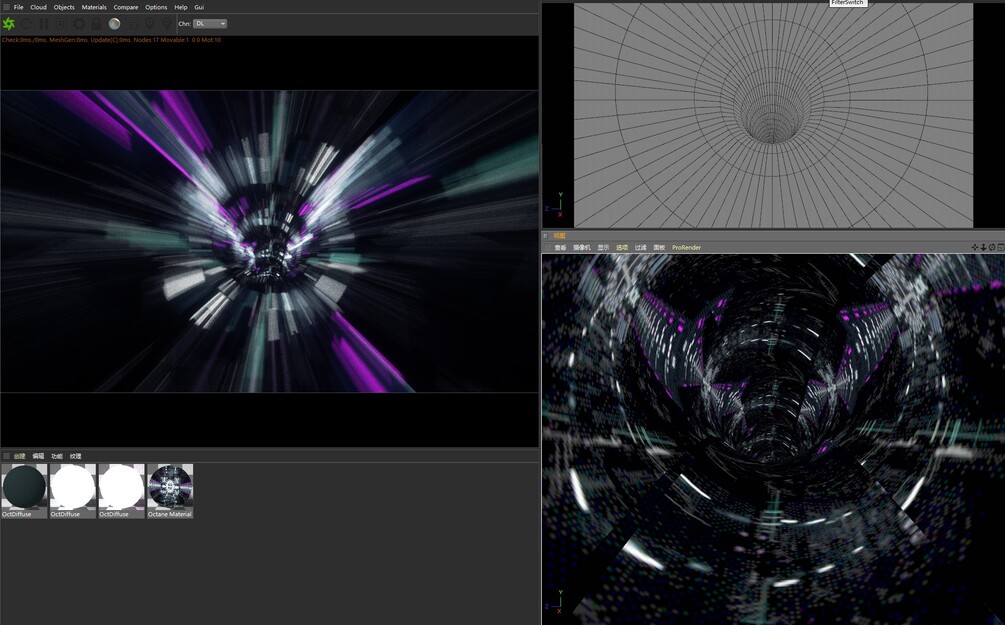Open the Objects menu
The width and height of the screenshot is (1005, 625).
(x=64, y=7)
